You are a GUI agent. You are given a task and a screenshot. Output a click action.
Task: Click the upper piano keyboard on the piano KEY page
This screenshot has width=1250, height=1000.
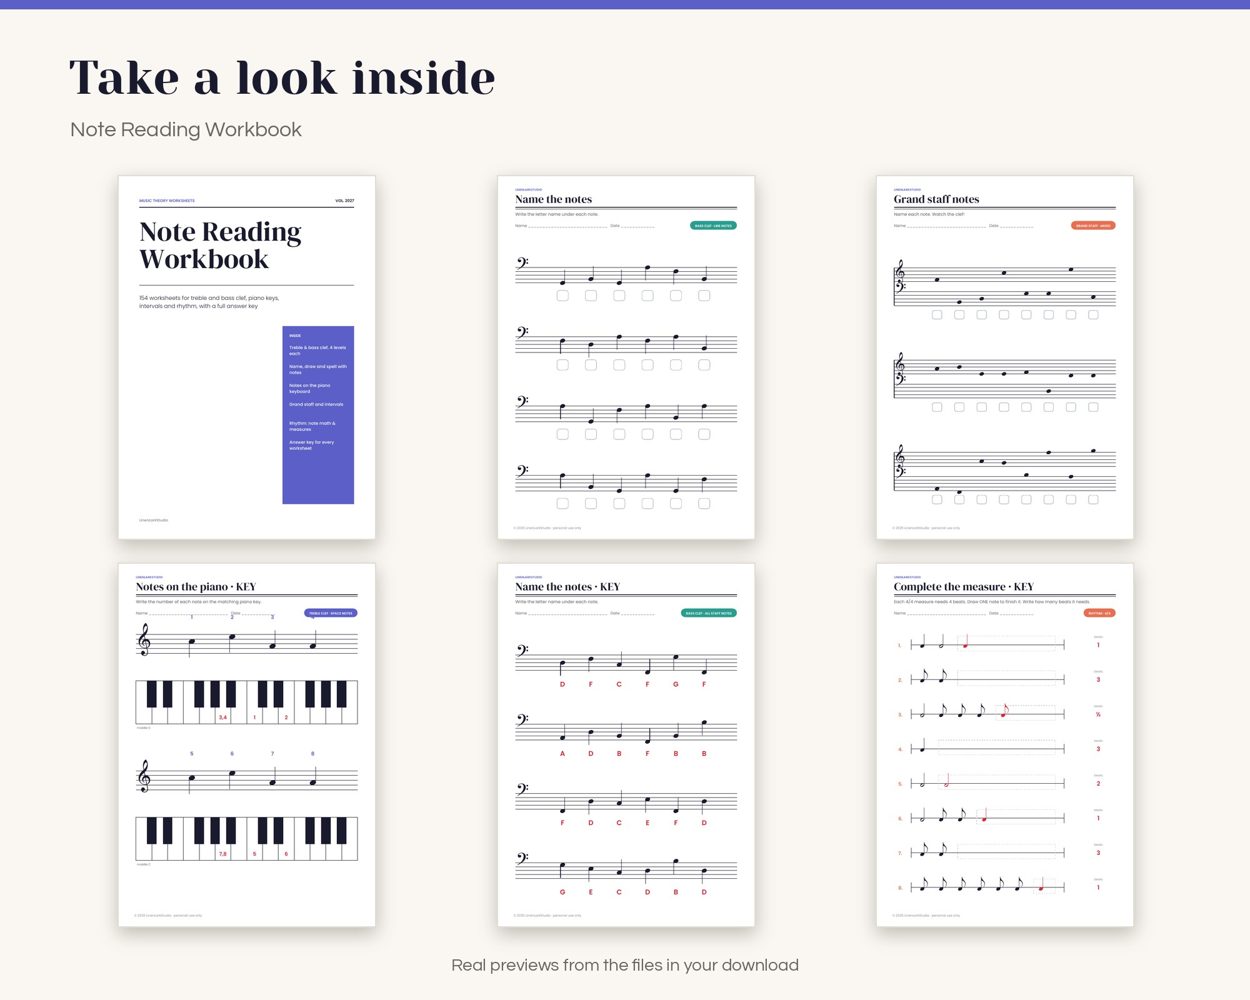[247, 702]
